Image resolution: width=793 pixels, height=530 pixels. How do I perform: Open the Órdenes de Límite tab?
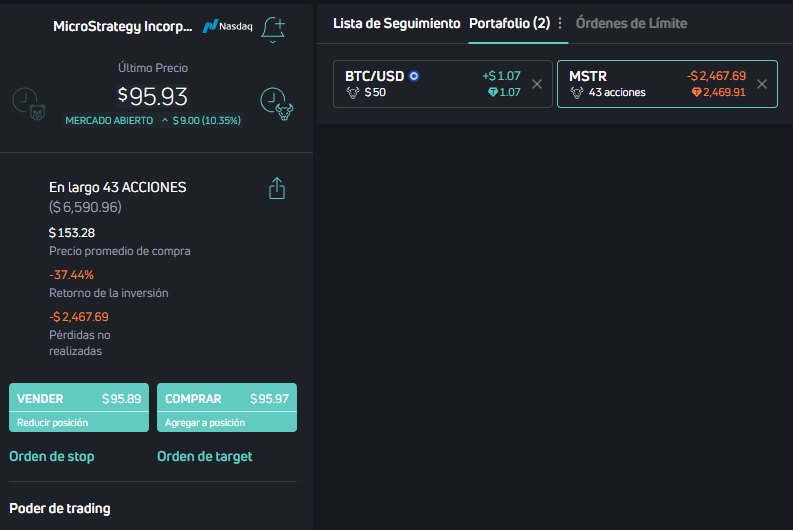(x=631, y=23)
